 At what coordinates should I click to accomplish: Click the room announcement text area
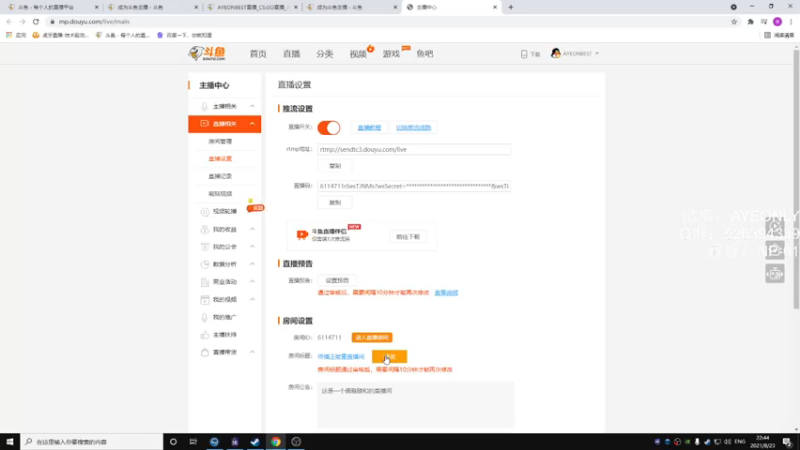click(x=416, y=405)
